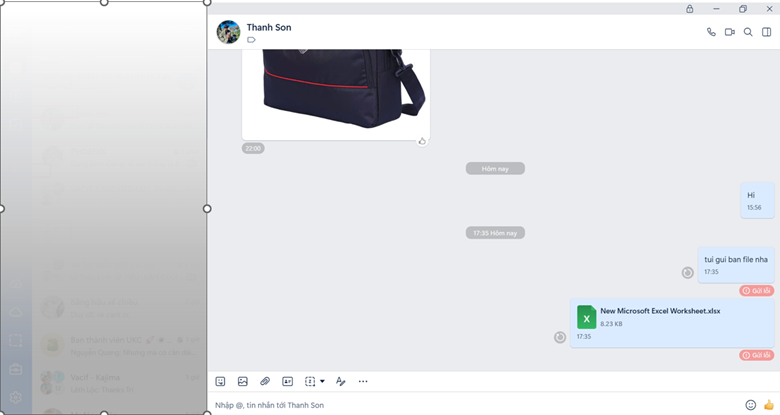
Task: Click the message input field
Action: (x=470, y=405)
